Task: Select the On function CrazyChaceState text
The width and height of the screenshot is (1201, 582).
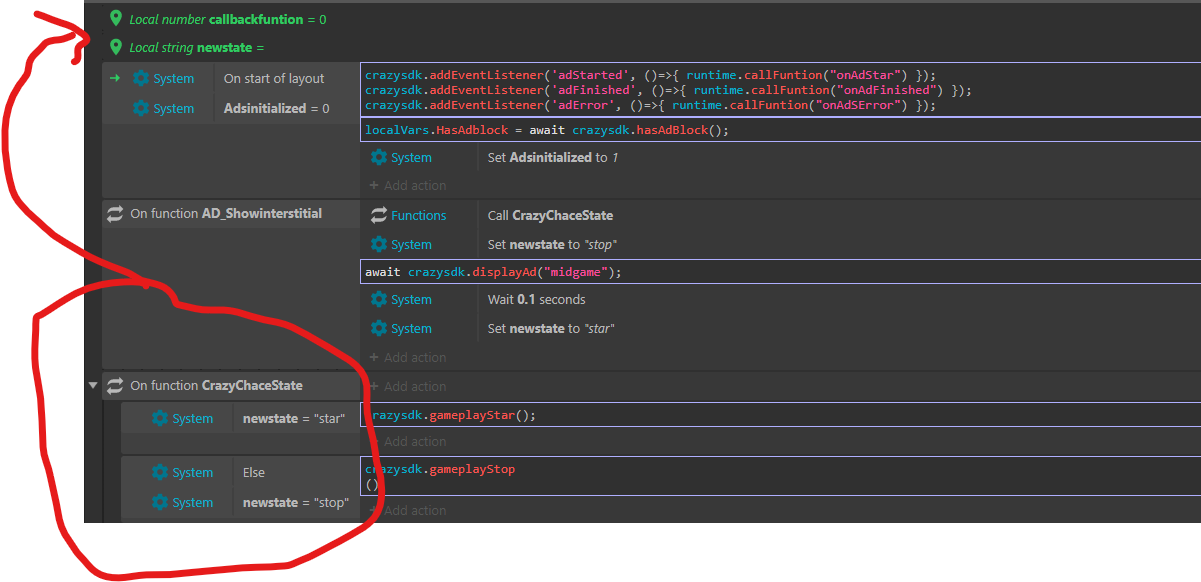Action: click(x=216, y=385)
